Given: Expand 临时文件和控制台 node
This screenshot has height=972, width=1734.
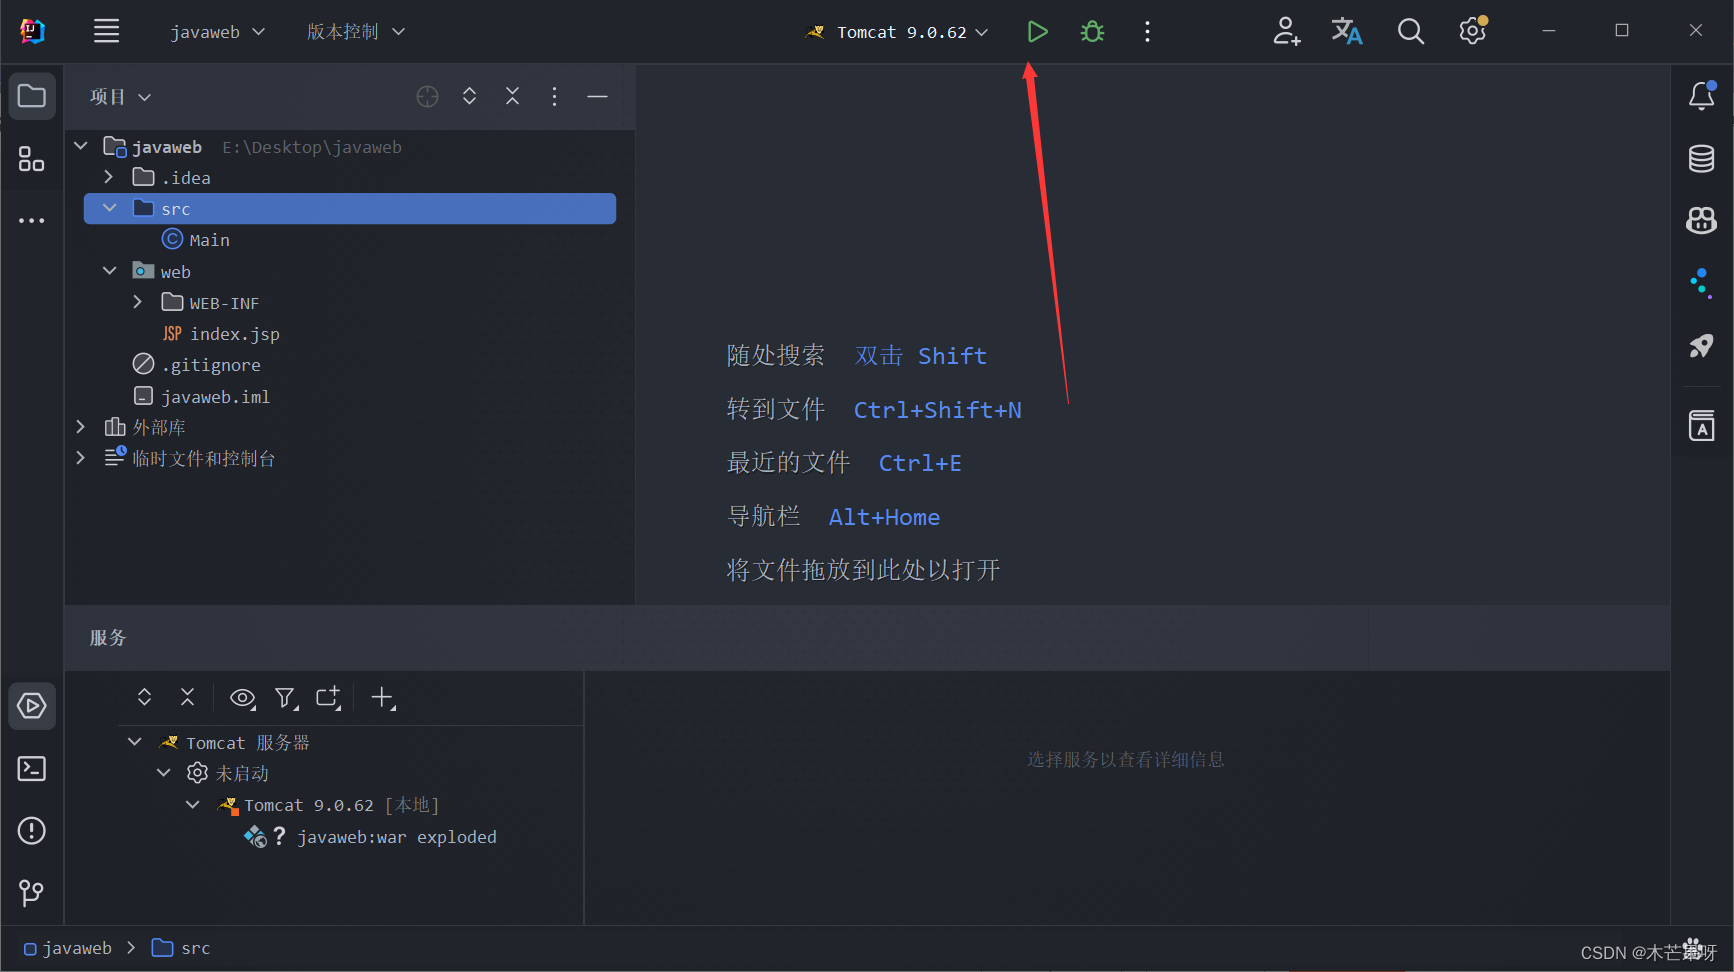Looking at the screenshot, I should coord(81,458).
